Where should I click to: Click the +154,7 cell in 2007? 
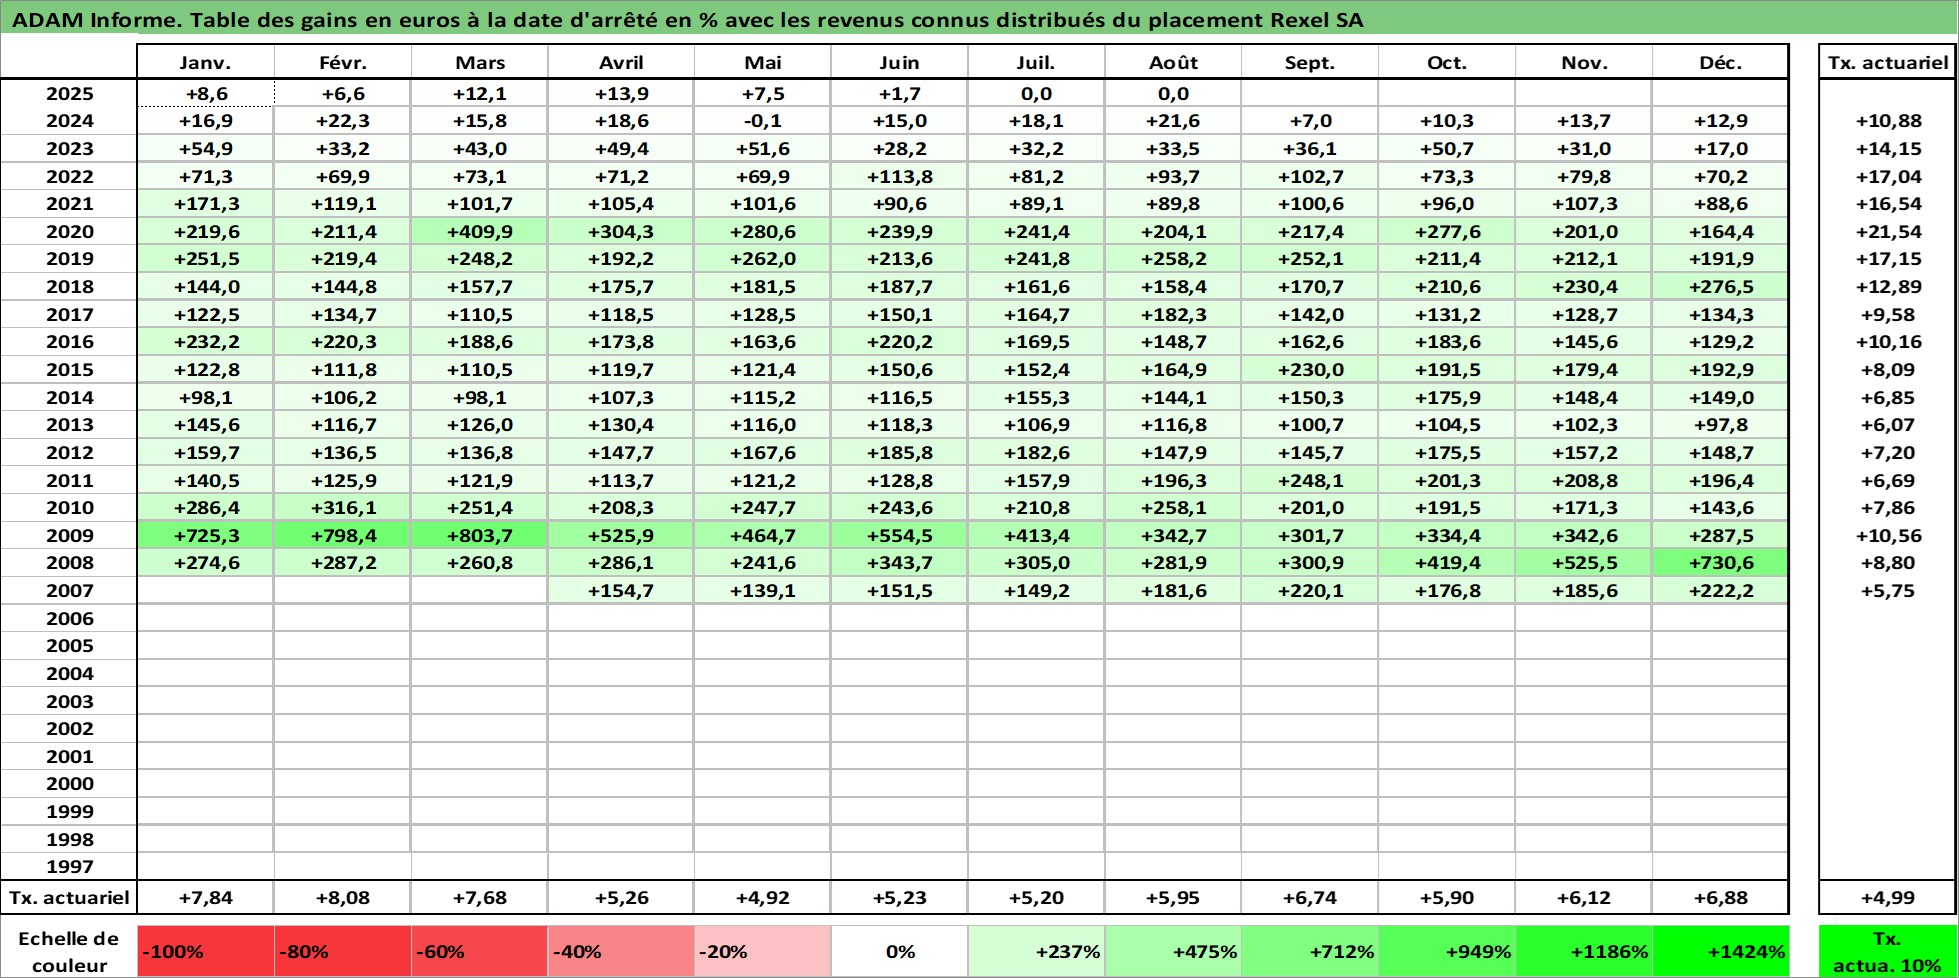(x=621, y=590)
